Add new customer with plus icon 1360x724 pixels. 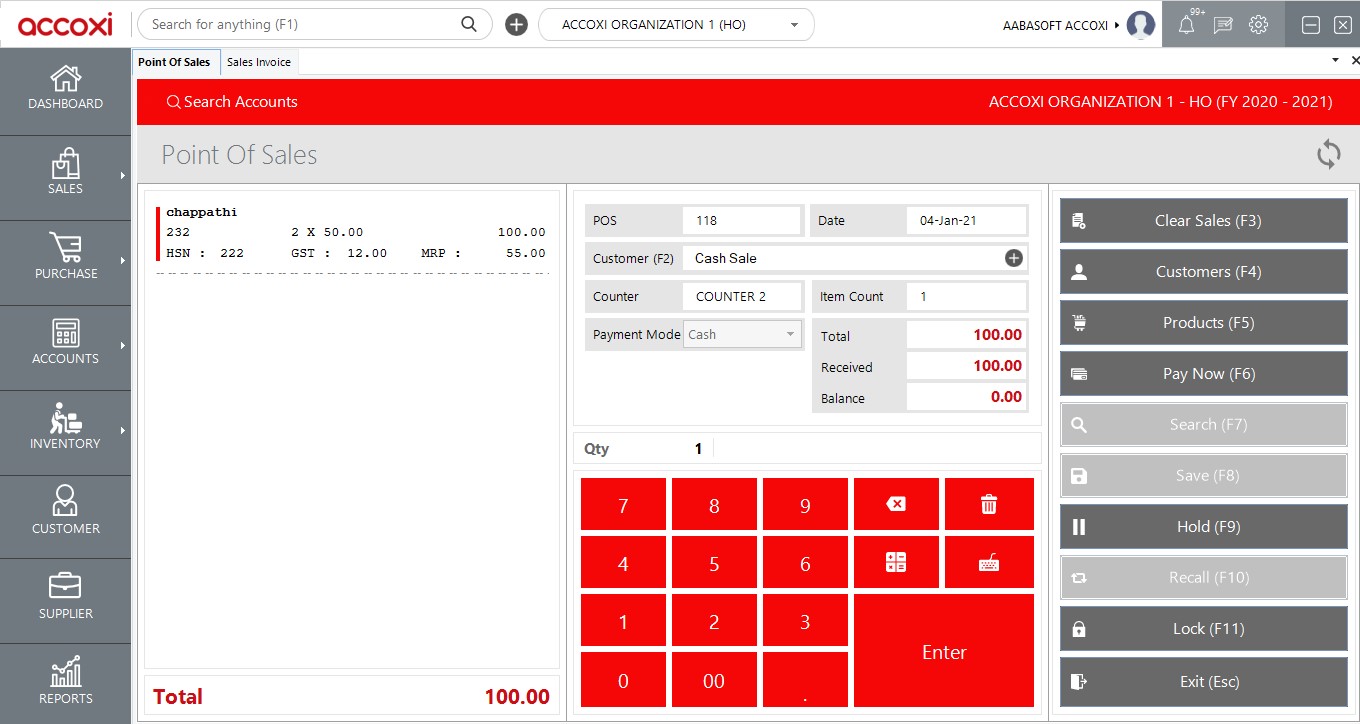pos(1013,258)
